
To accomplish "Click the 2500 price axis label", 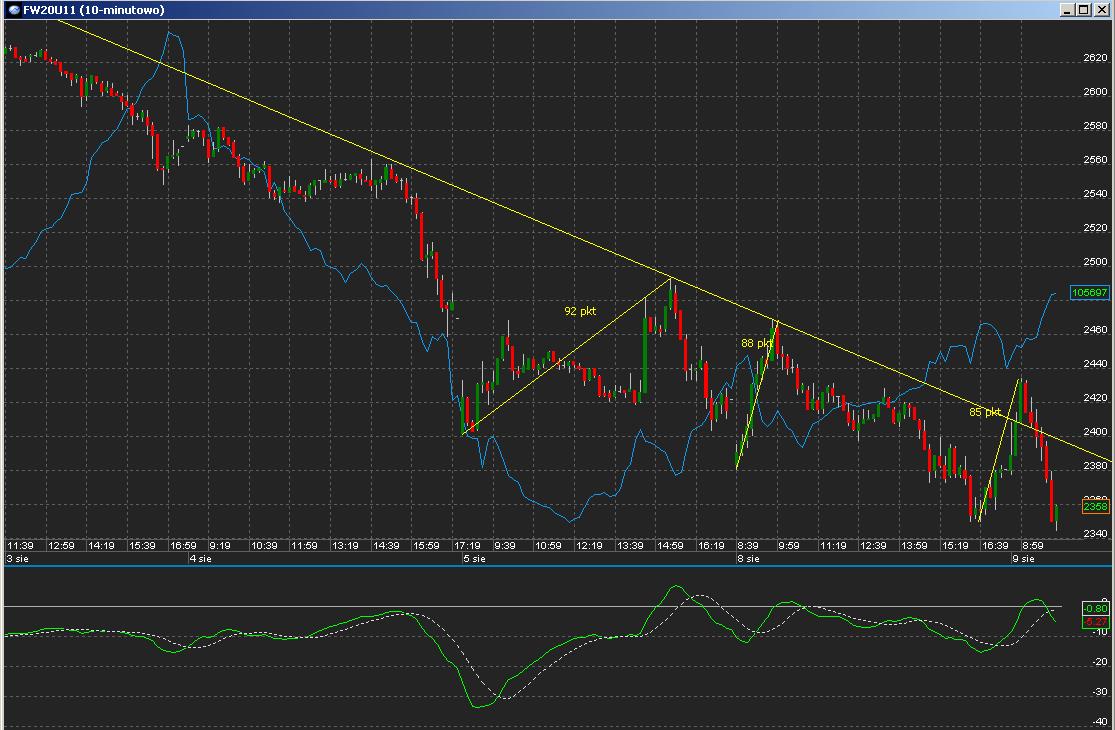I will (x=1096, y=262).
